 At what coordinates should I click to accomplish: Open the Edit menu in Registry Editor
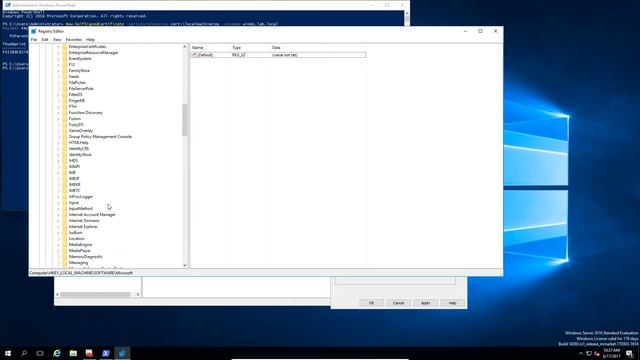tap(45, 40)
